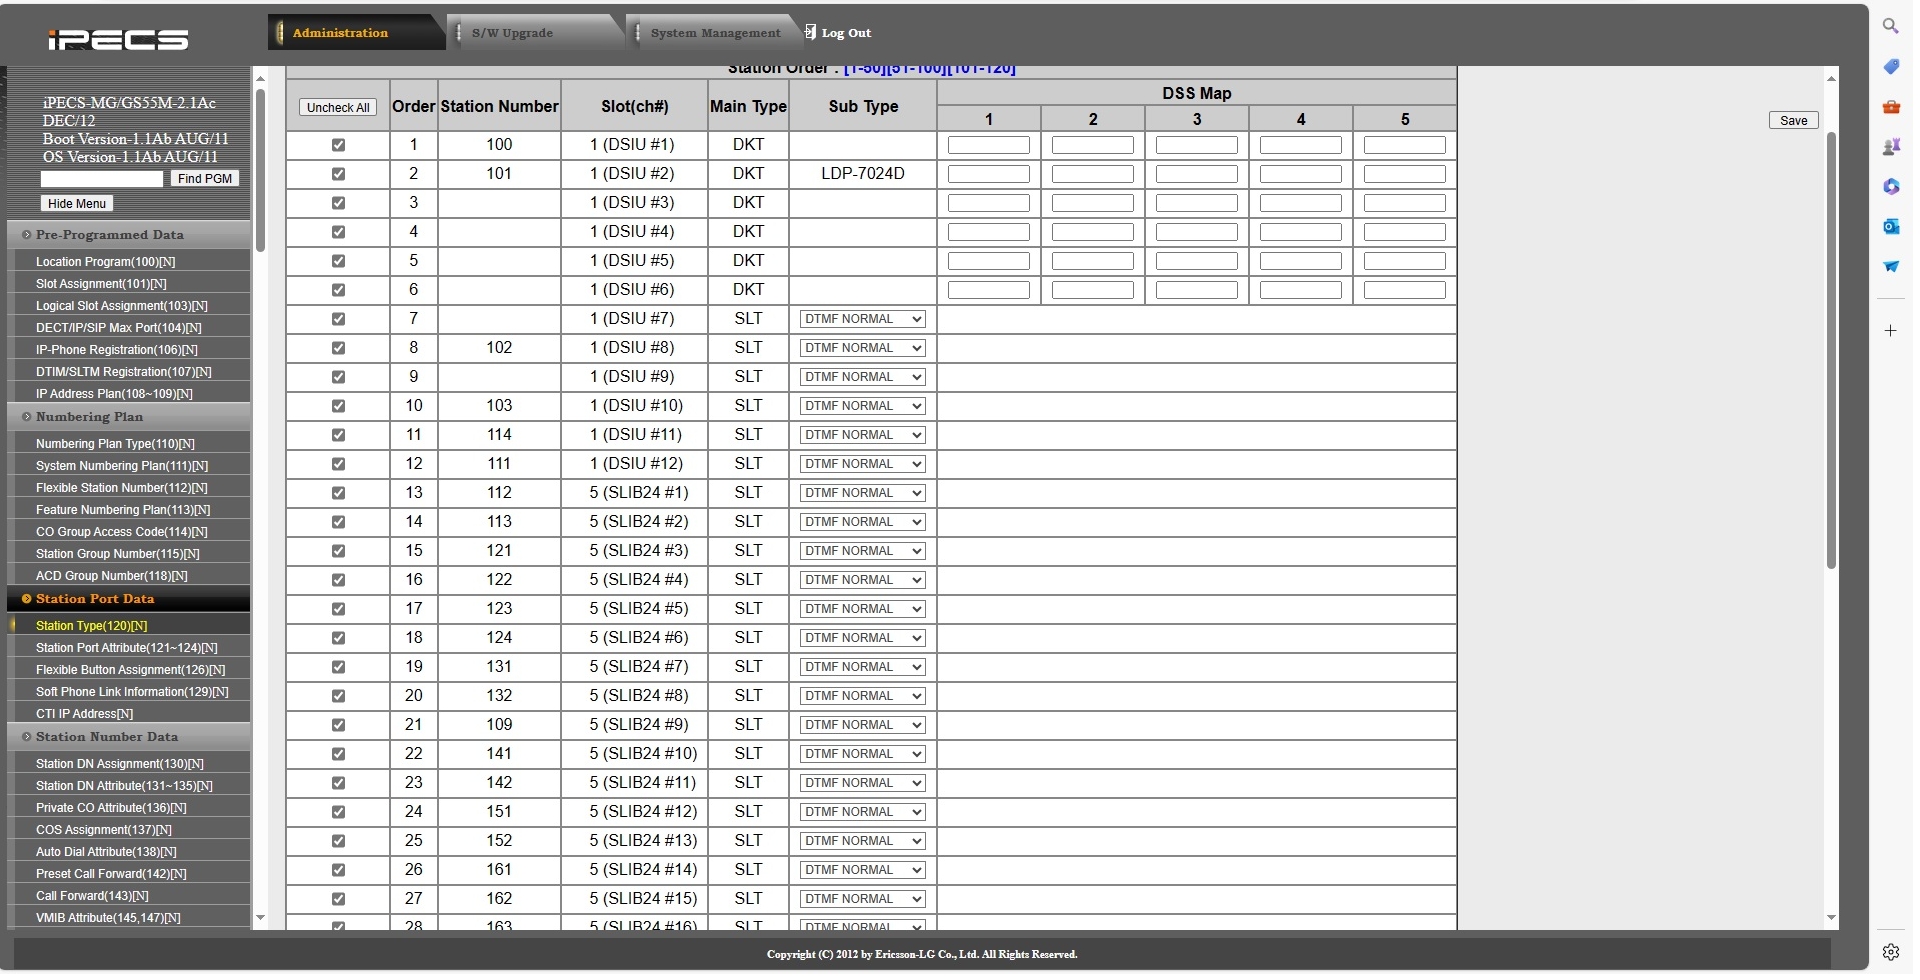This screenshot has width=1920, height=980.
Task: Open Sub Type dropdown for station 152
Action: tap(862, 841)
